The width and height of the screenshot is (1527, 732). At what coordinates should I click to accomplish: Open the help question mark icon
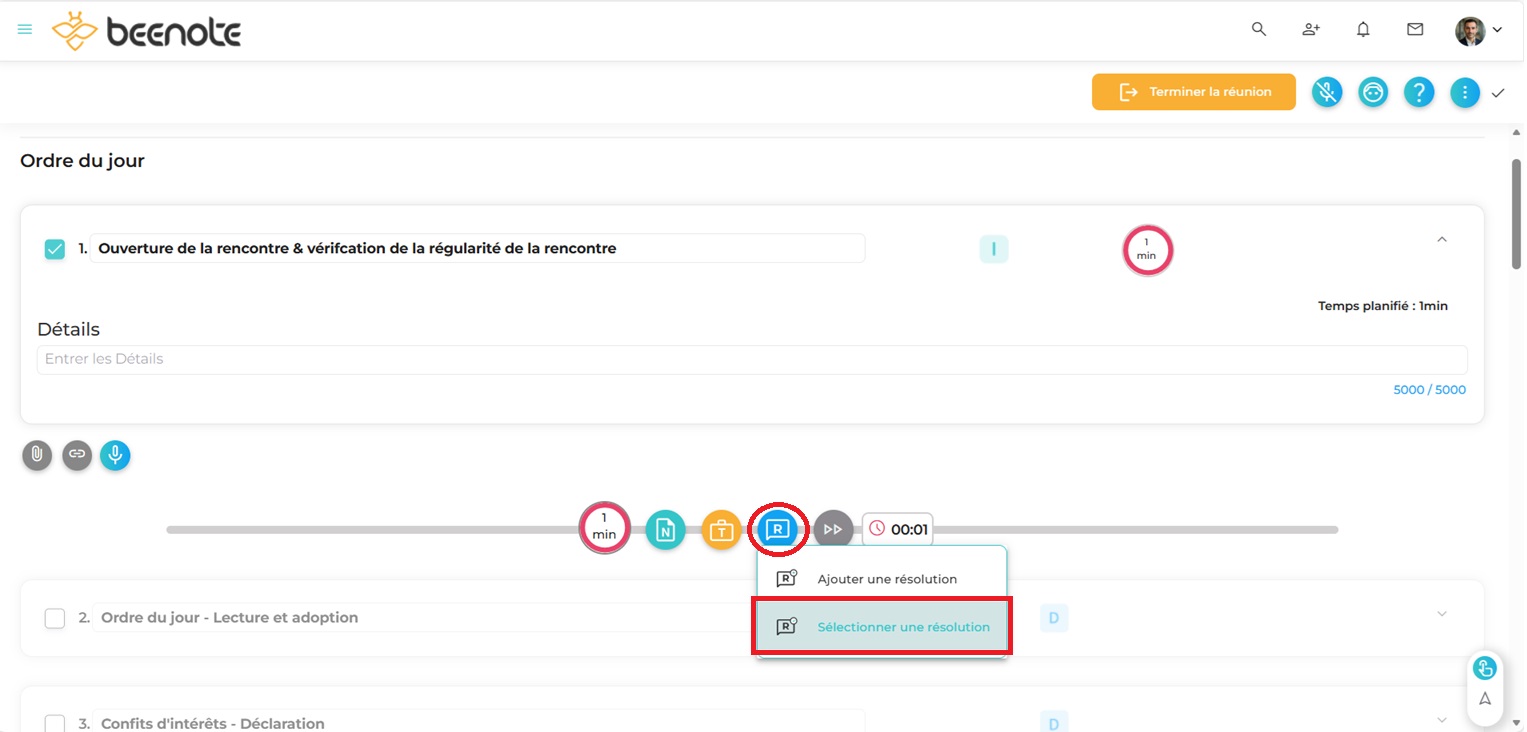pos(1419,93)
